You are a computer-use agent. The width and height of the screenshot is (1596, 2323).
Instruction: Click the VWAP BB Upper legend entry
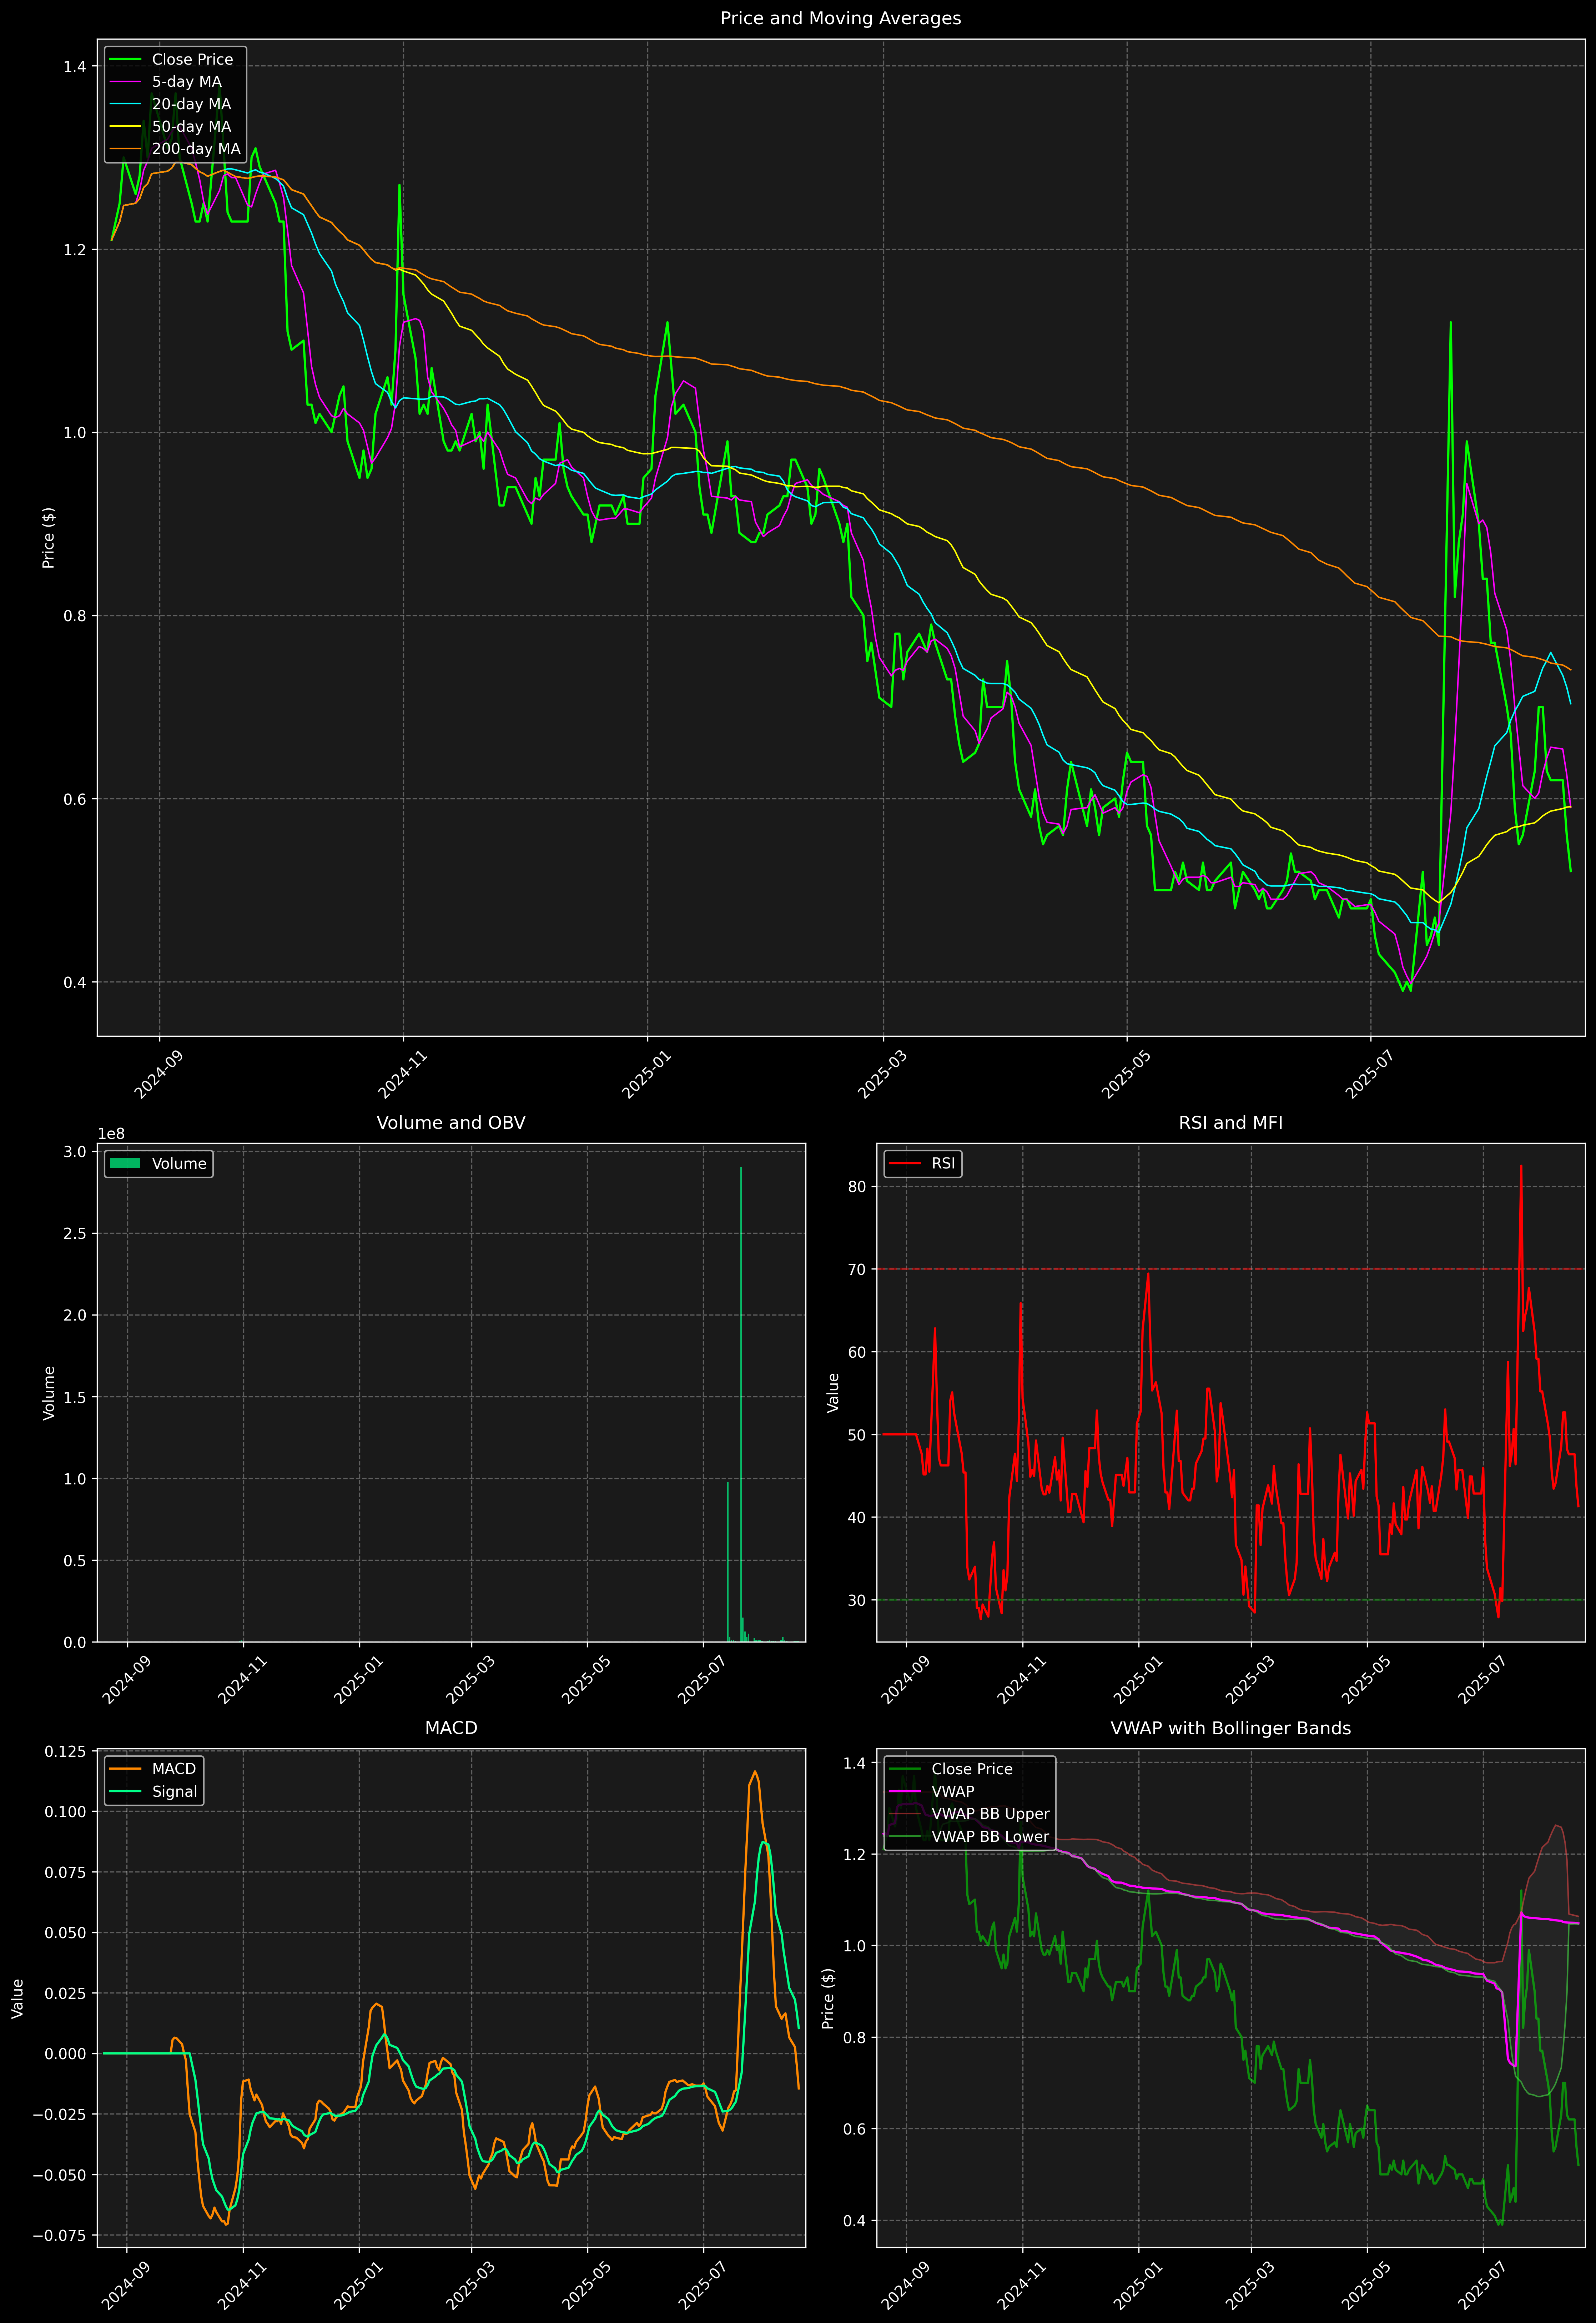[x=989, y=1814]
